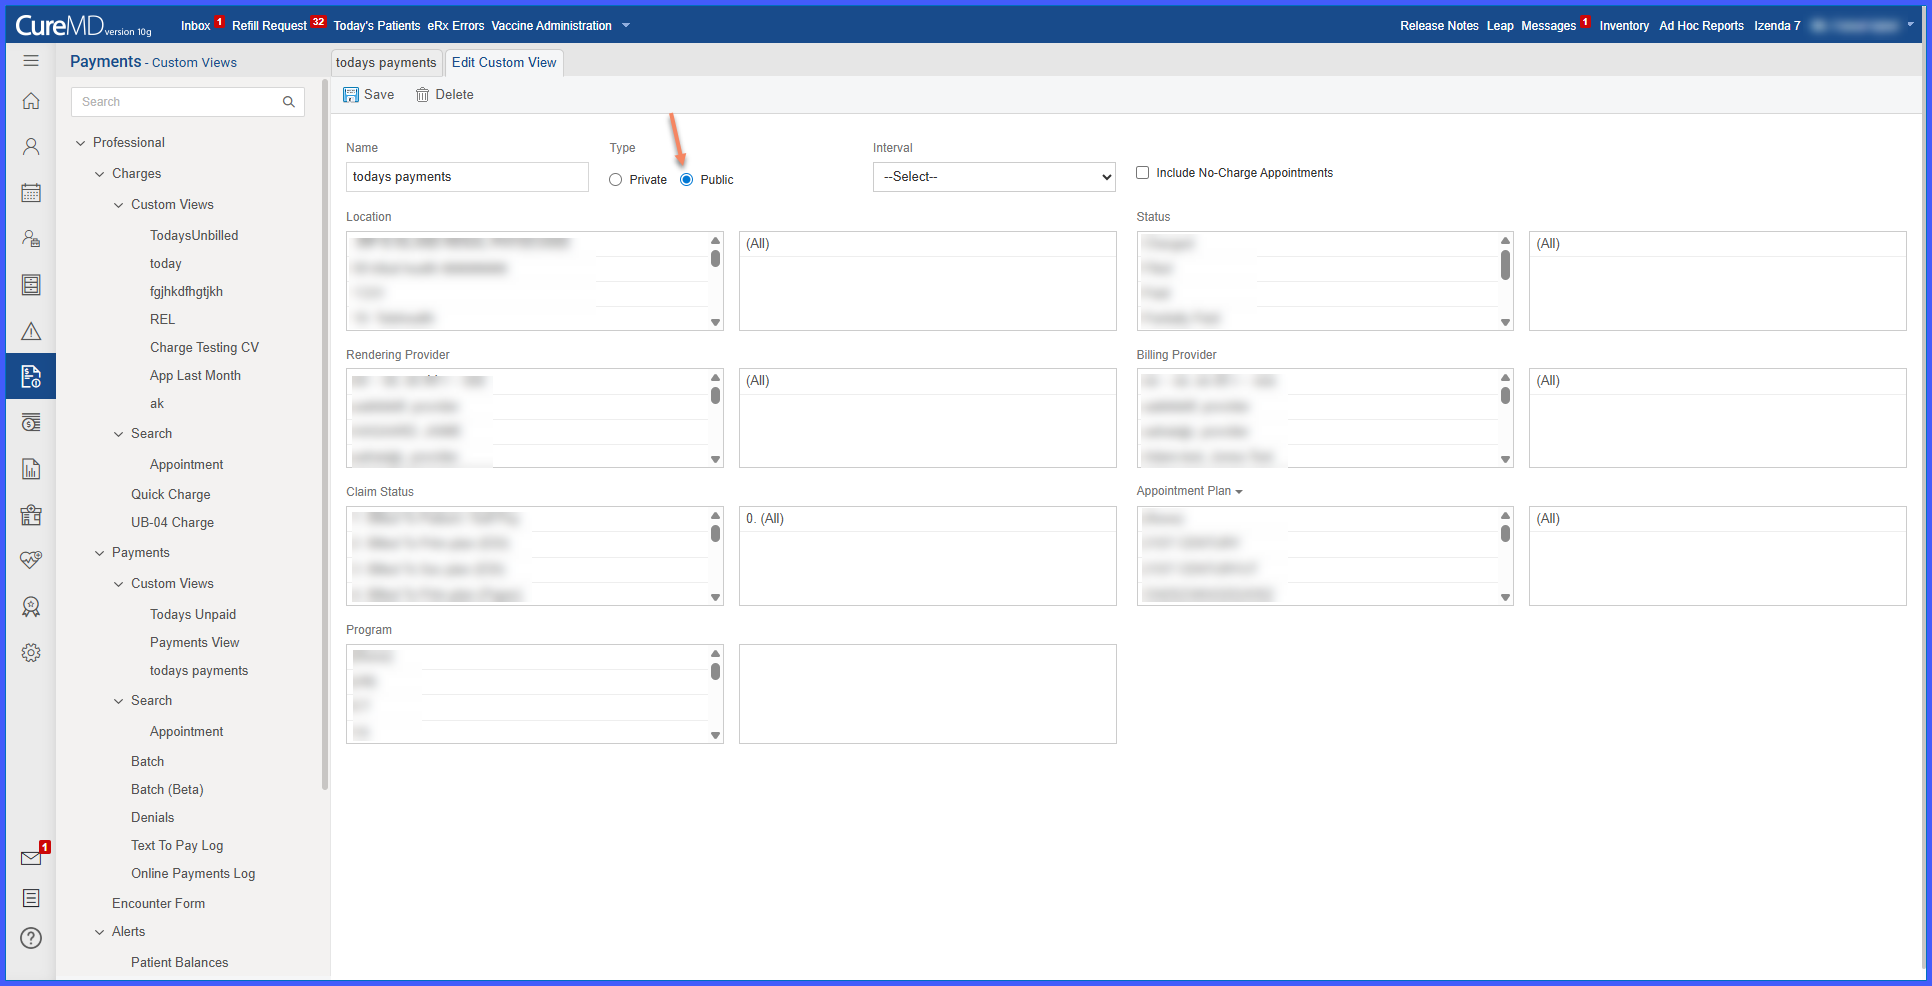1932x986 pixels.
Task: Open the eRx Errors menu item
Action: pyautogui.click(x=456, y=26)
